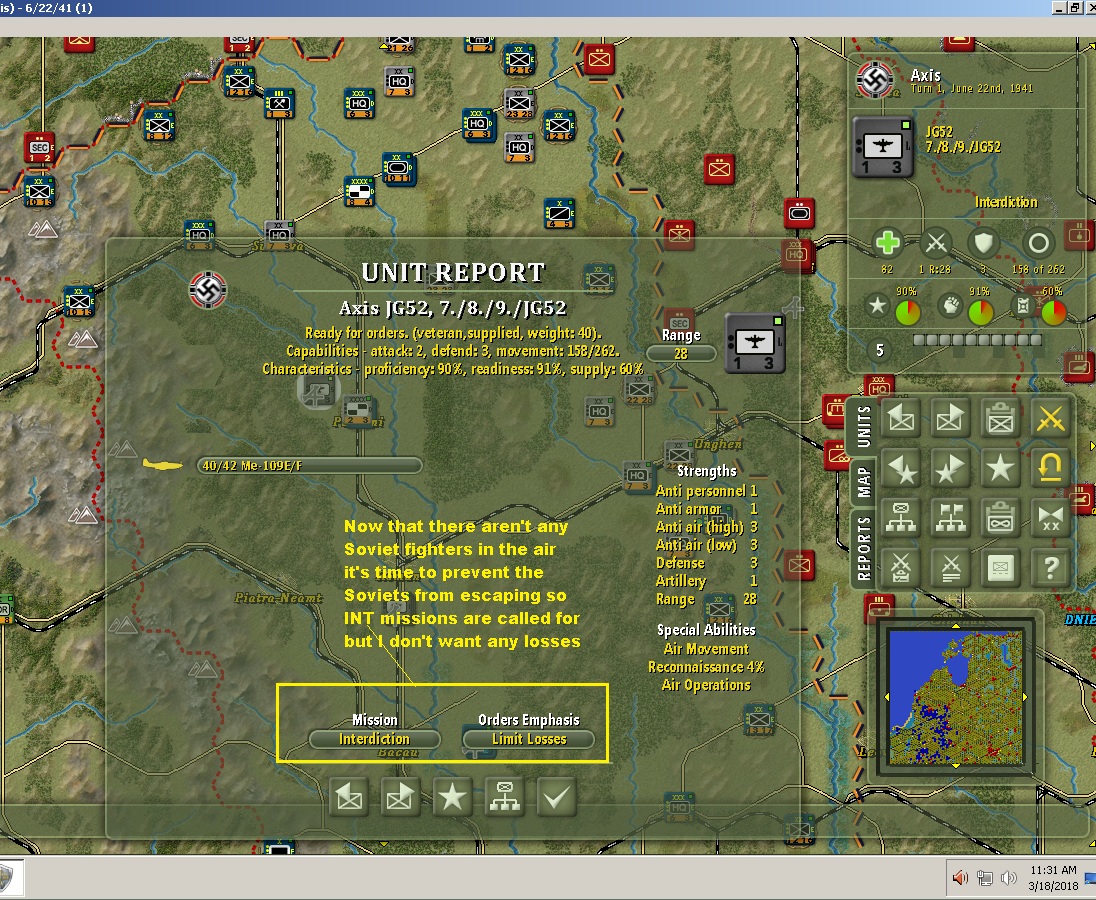Click the row of grey strength squares
Image resolution: width=1096 pixels, height=900 pixels.
(977, 340)
